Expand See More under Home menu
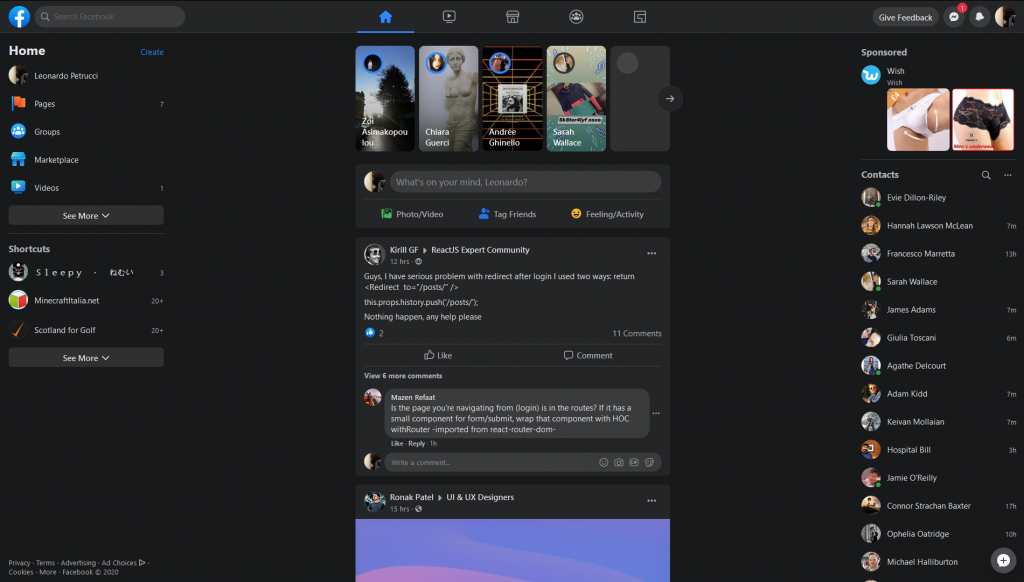Viewport: 1024px width, 582px height. pyautogui.click(x=86, y=216)
